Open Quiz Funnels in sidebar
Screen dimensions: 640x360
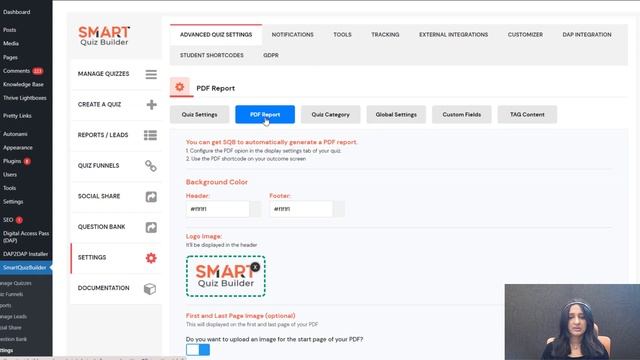[116, 166]
